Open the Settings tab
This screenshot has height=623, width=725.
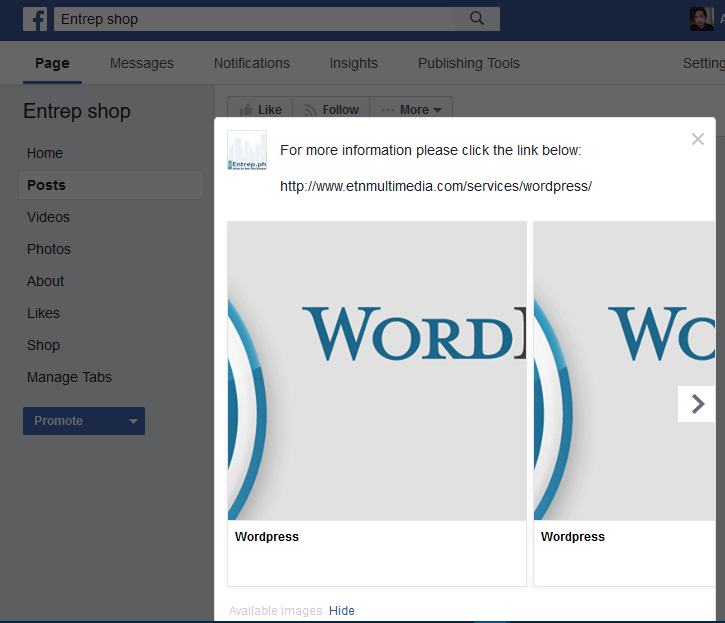[704, 63]
